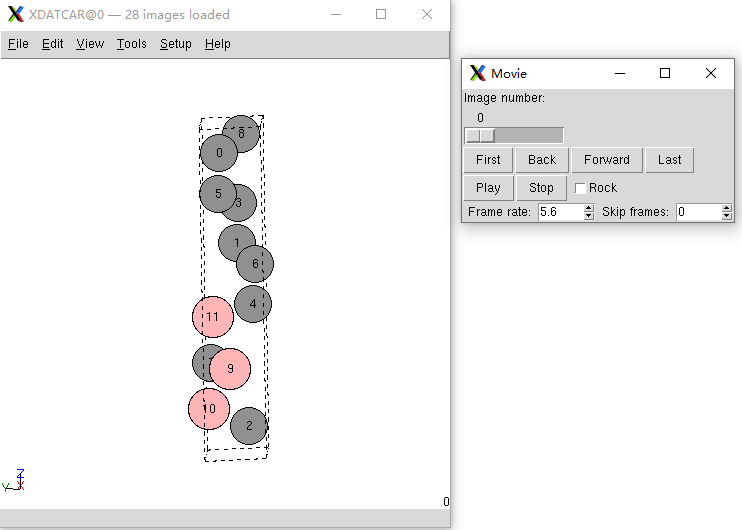Screen dimensions: 742x530
Task: Click the Frame rate label
Action: 499,212
